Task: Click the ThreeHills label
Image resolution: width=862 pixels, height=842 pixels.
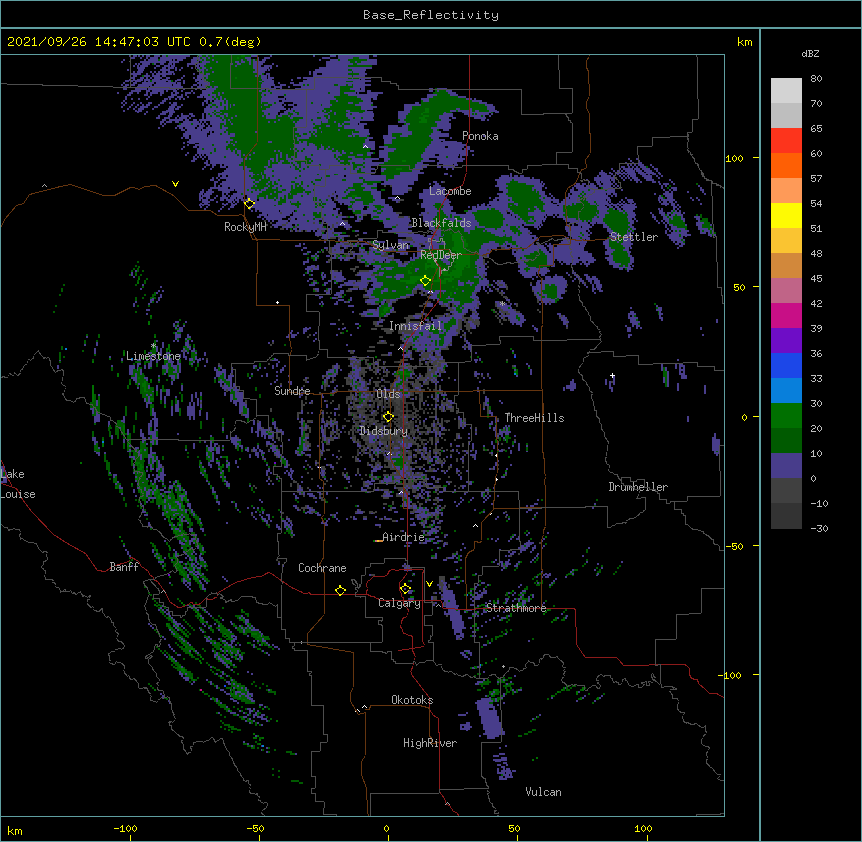Action: tap(534, 418)
